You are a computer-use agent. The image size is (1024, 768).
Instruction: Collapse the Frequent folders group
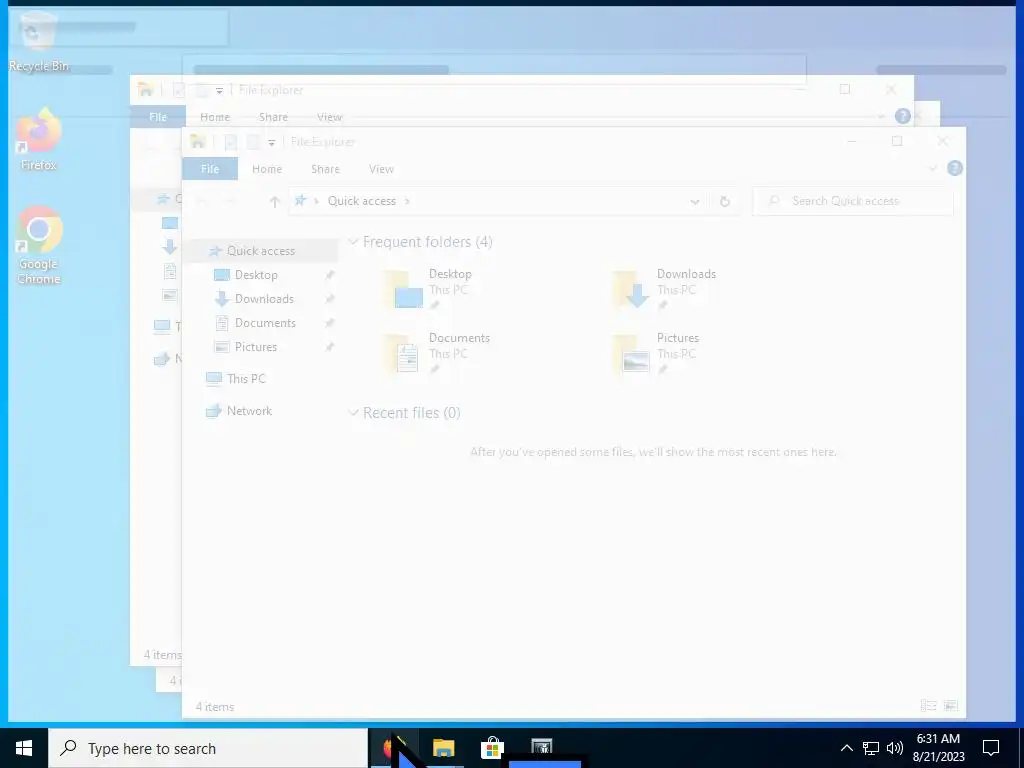[x=353, y=242]
